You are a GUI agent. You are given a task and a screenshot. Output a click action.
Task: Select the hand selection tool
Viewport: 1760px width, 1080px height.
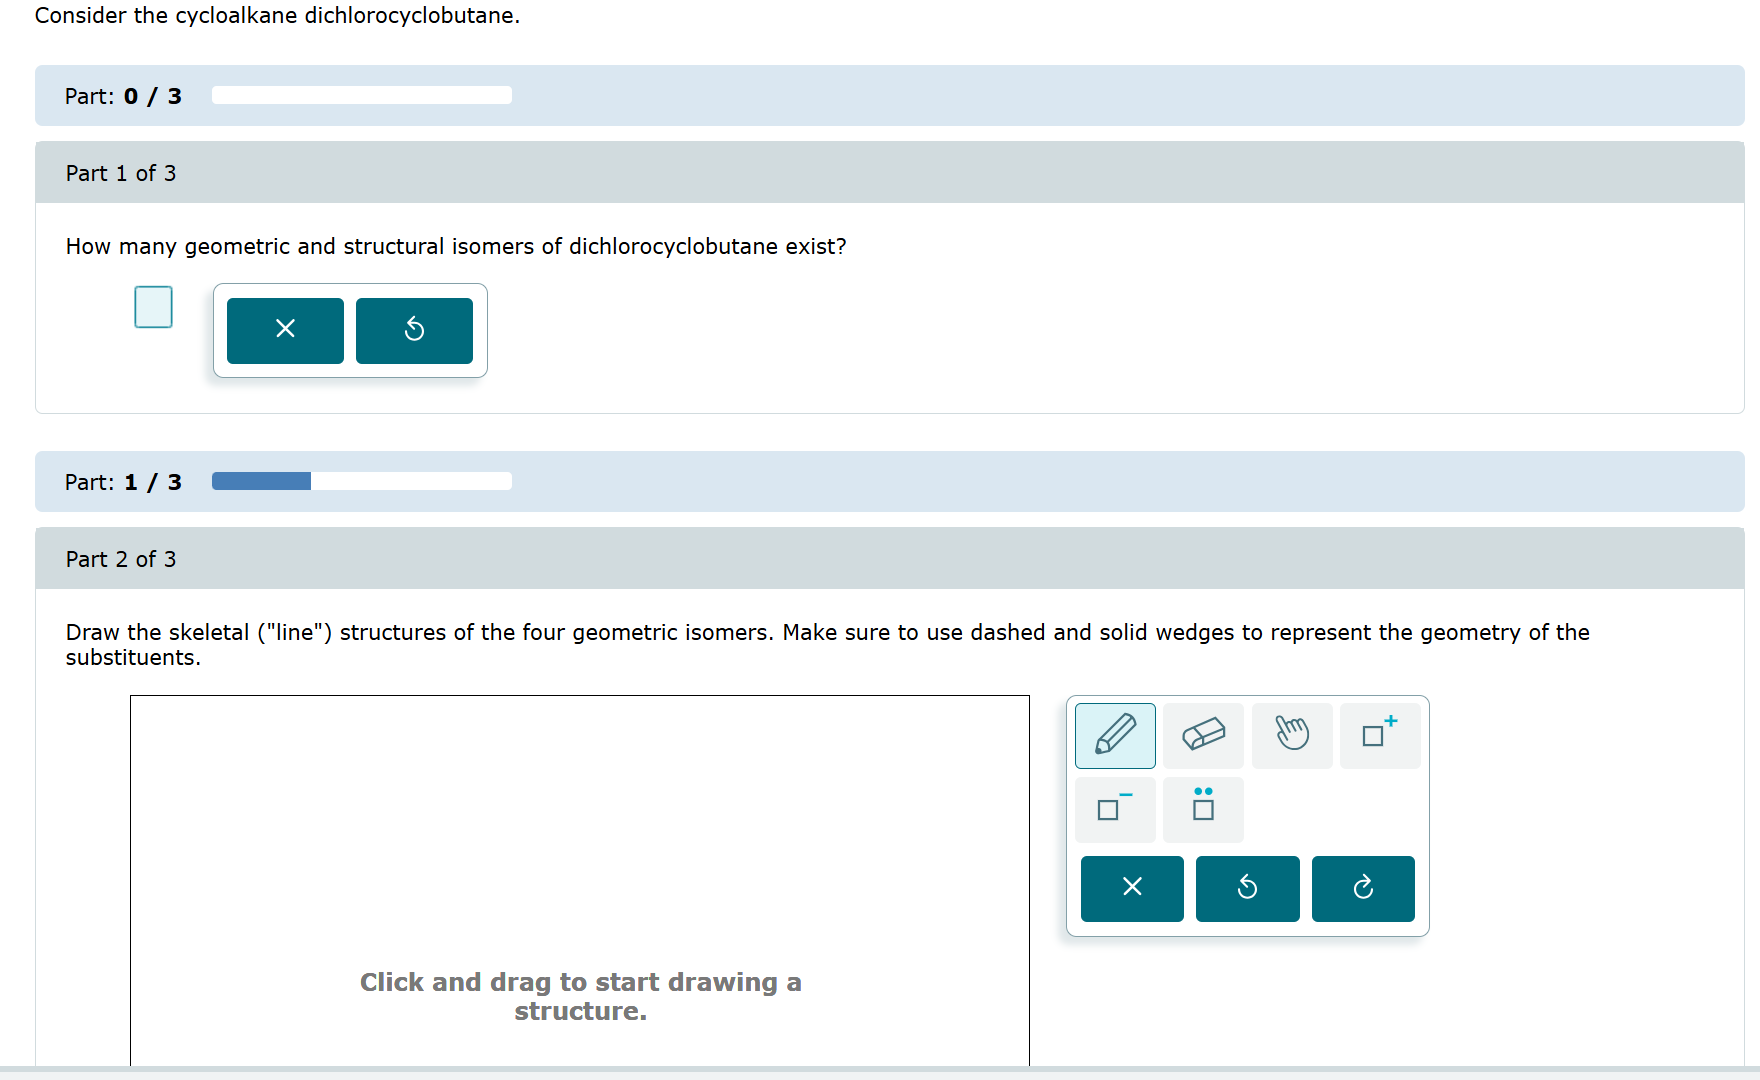coord(1291,735)
